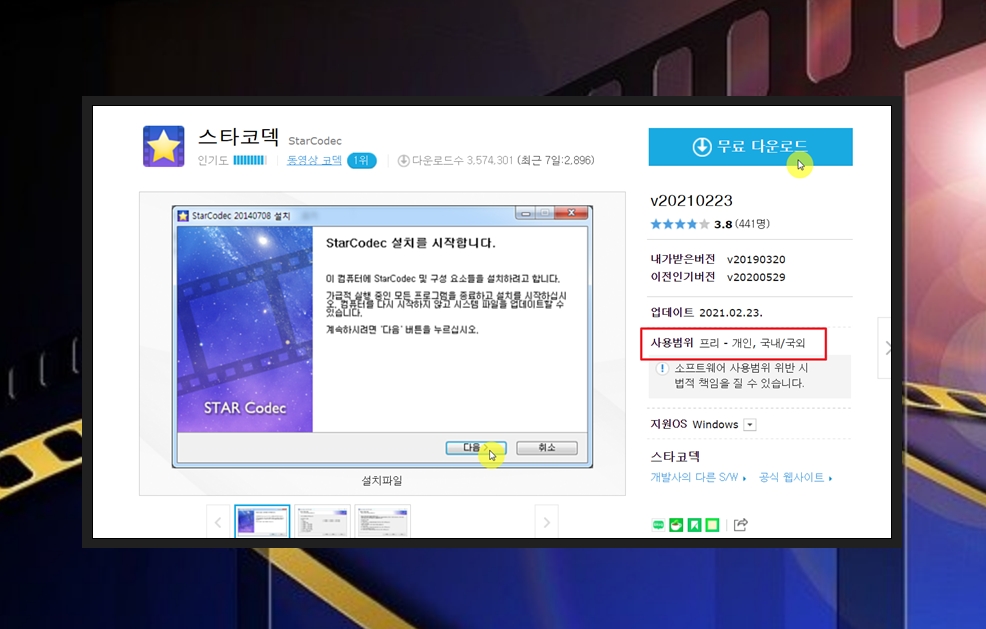This screenshot has height=629, width=986.
Task: Open 개발사의 다른 S/W link
Action: coord(698,477)
